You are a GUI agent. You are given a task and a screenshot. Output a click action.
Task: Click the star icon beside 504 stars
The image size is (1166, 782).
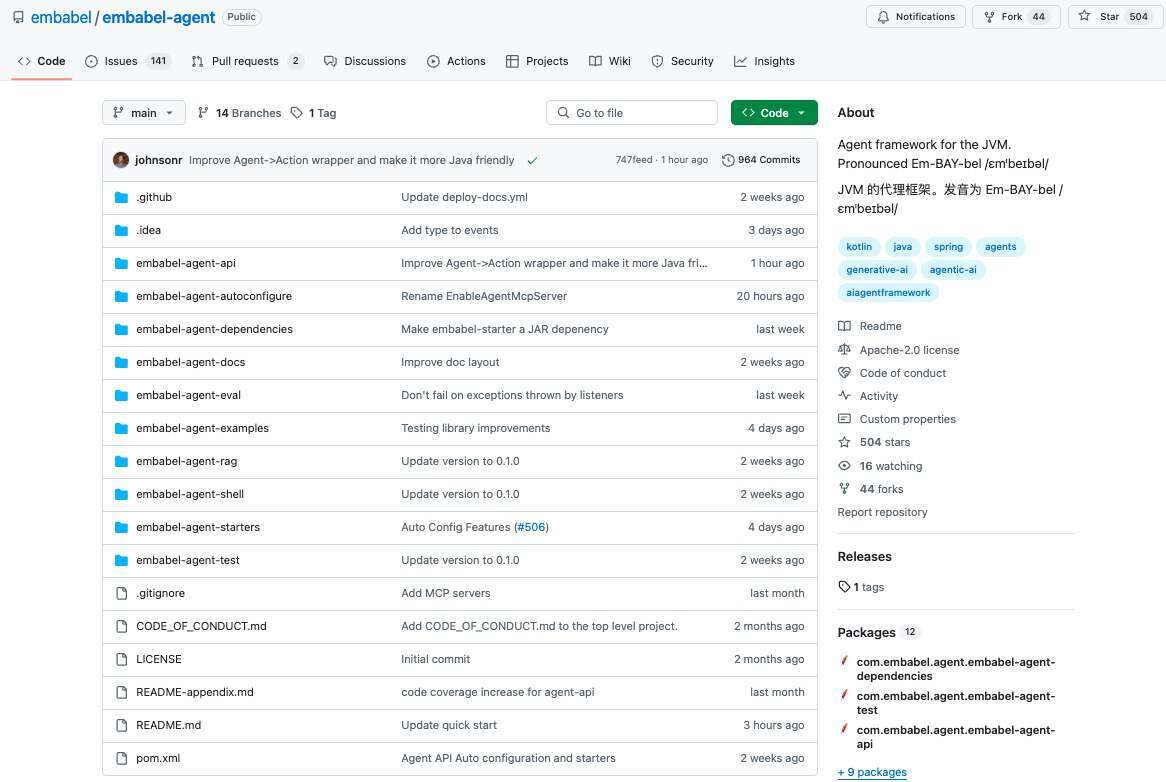tap(844, 442)
